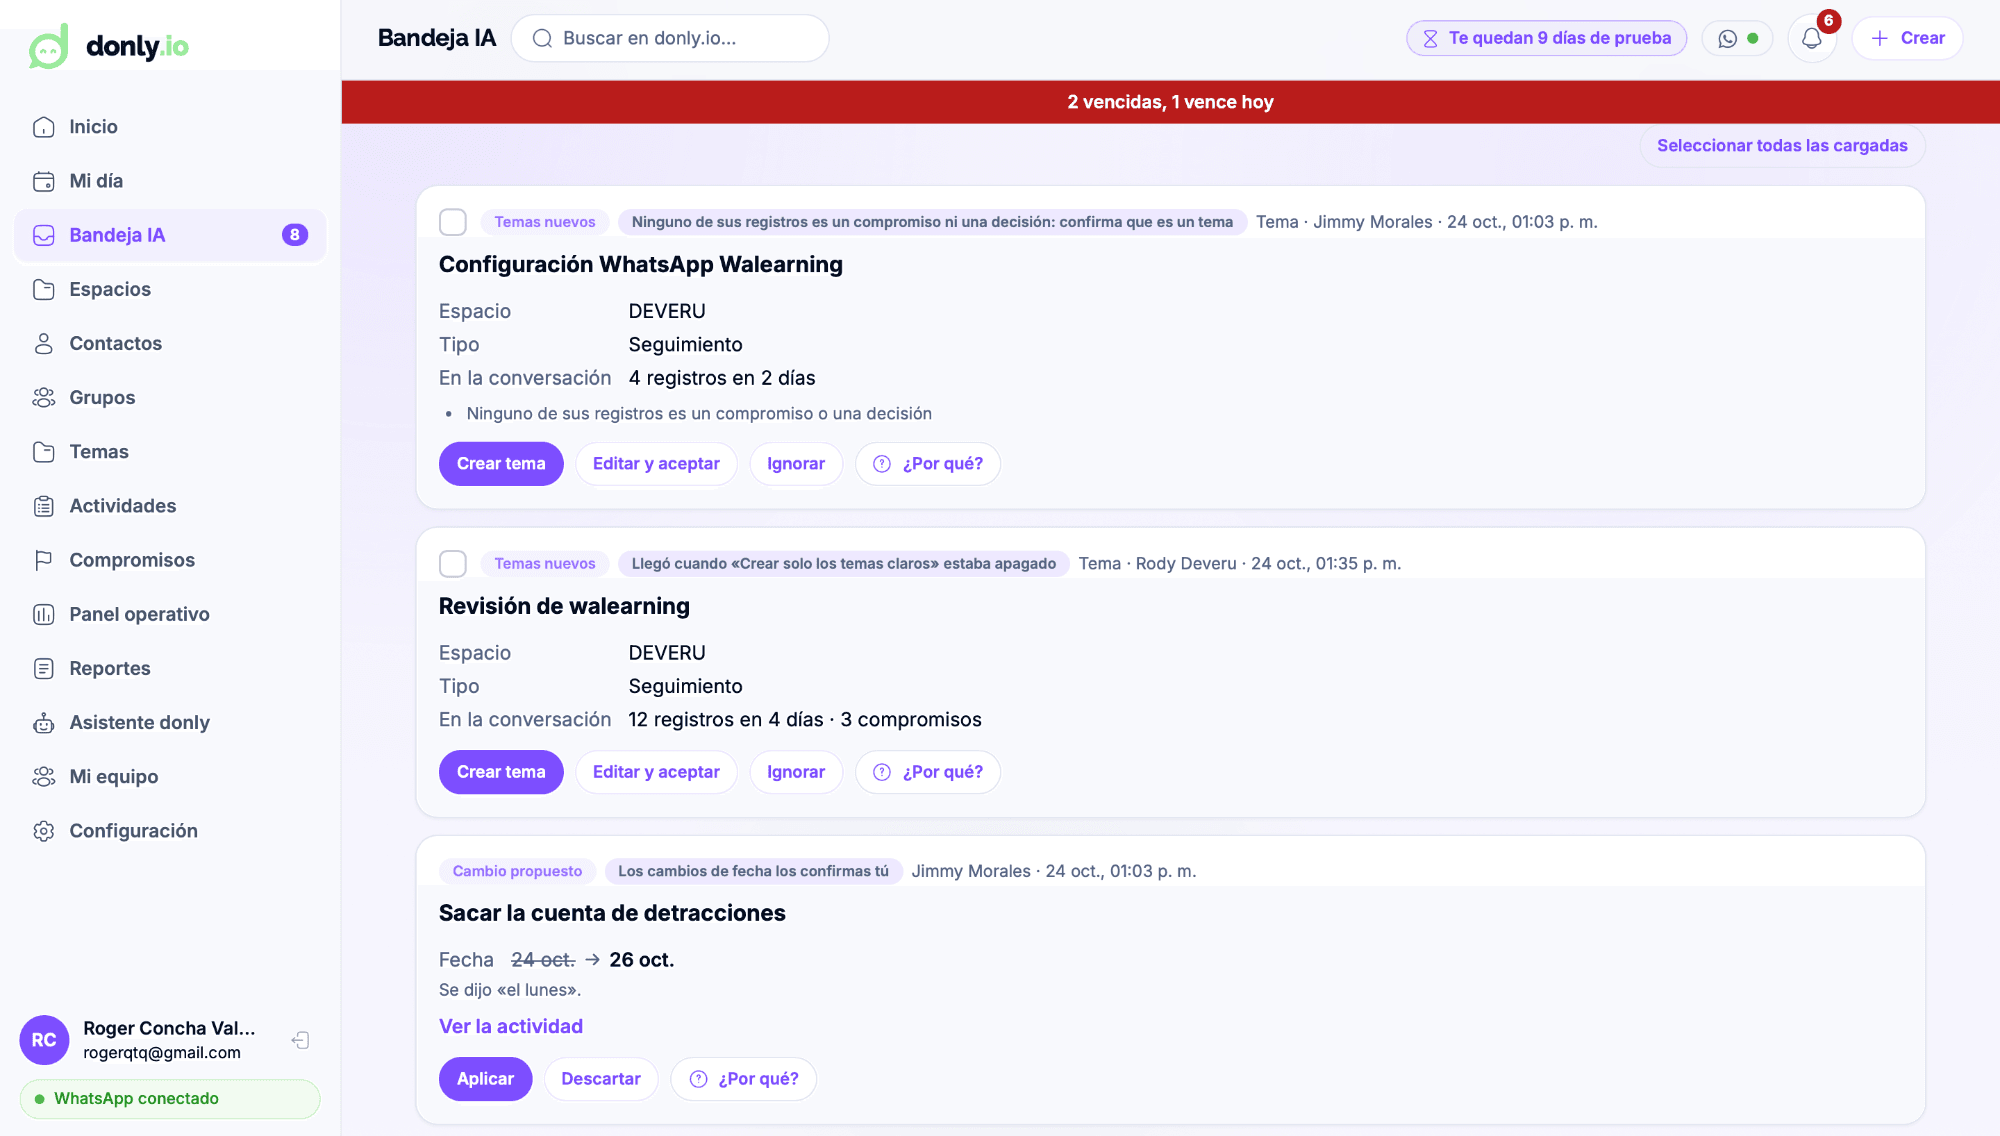Click ¿Por qué? on Revisión de walearning card
The image size is (2000, 1136).
click(928, 772)
